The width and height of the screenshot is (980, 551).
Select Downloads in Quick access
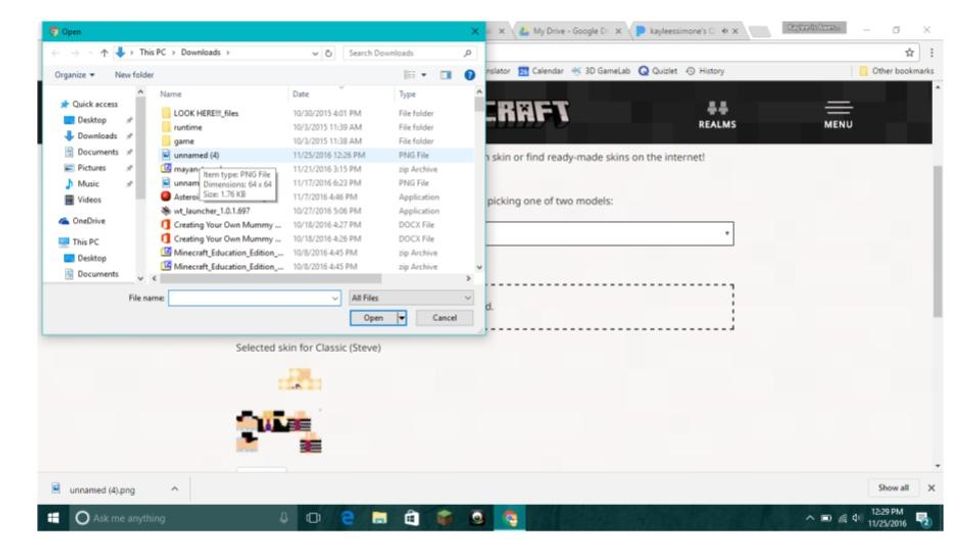point(91,136)
